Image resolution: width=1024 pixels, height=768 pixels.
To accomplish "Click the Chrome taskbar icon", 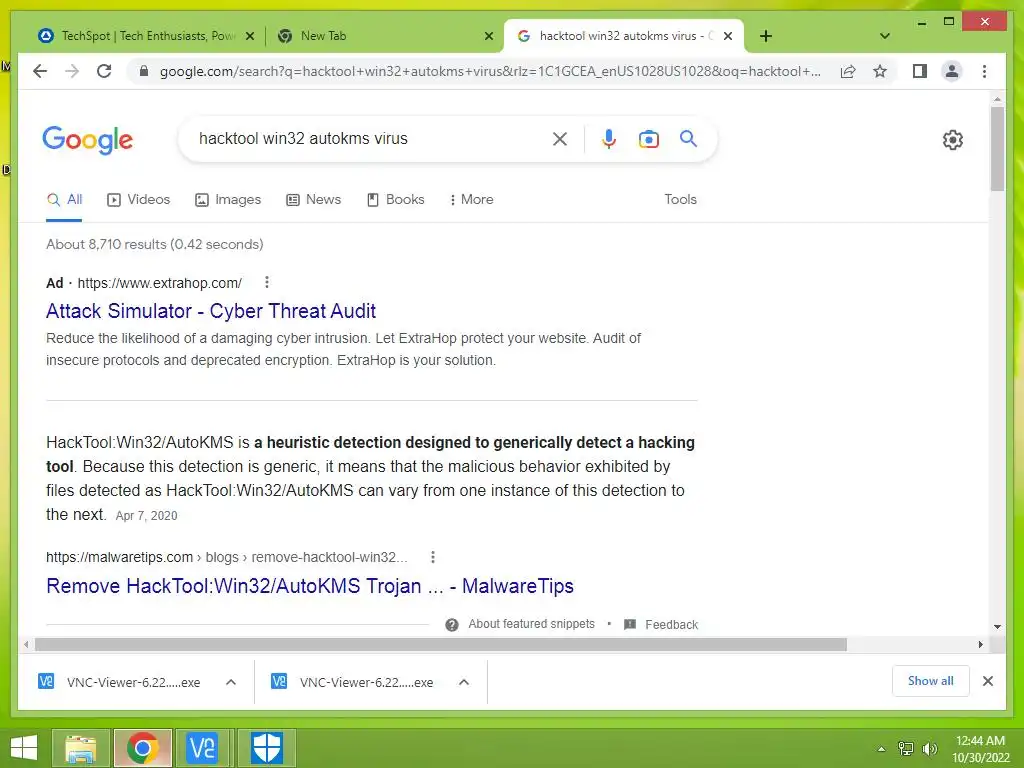I will [x=142, y=748].
